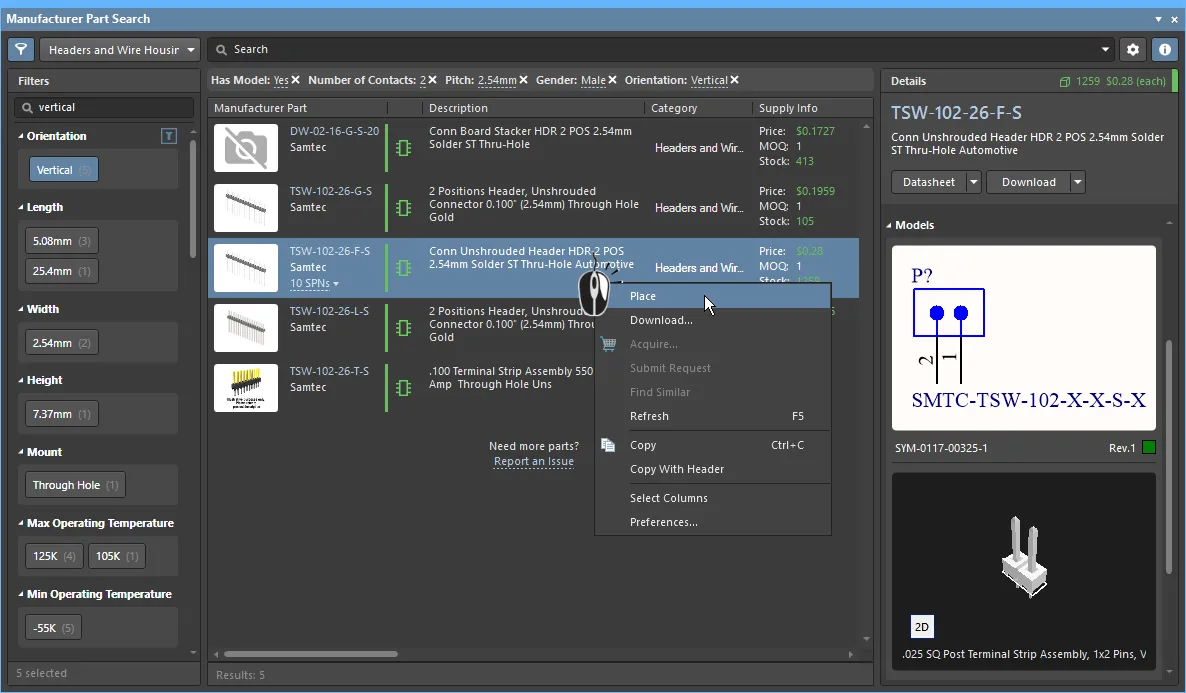Click component model icon for TSW-102-26-T-S

403,387
